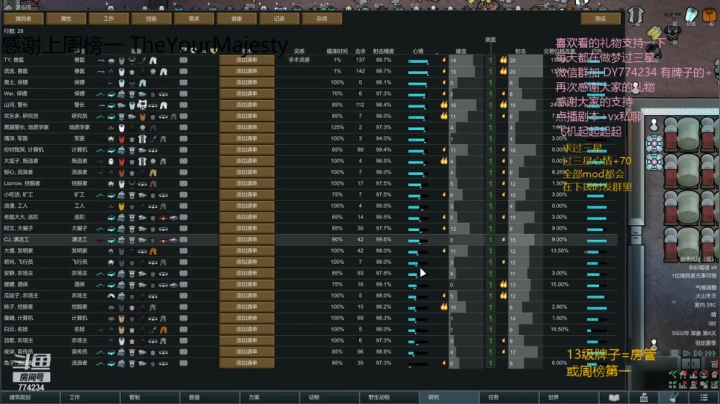Click the mood bar in TY row
The image size is (720, 404).
(x=418, y=61)
